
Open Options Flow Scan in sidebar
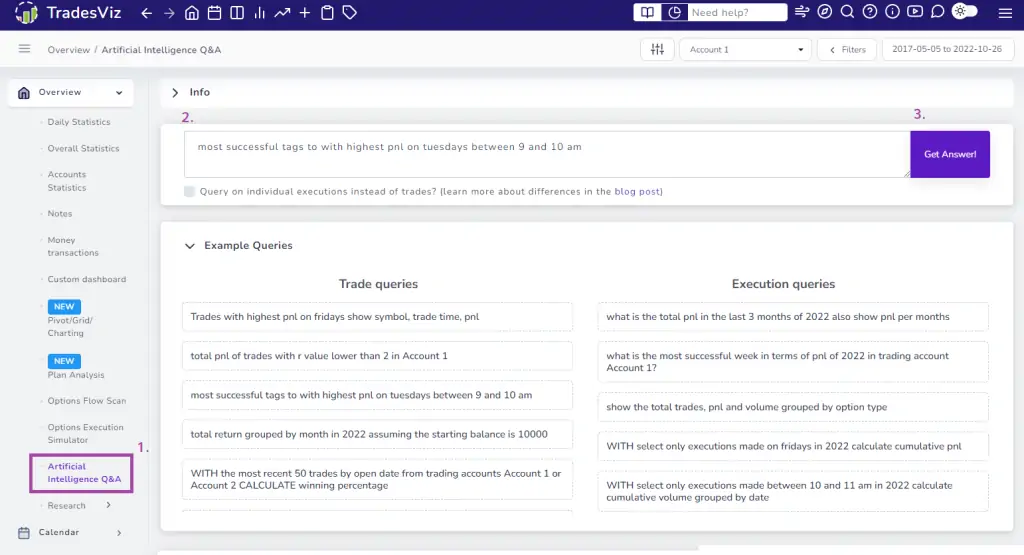point(86,401)
